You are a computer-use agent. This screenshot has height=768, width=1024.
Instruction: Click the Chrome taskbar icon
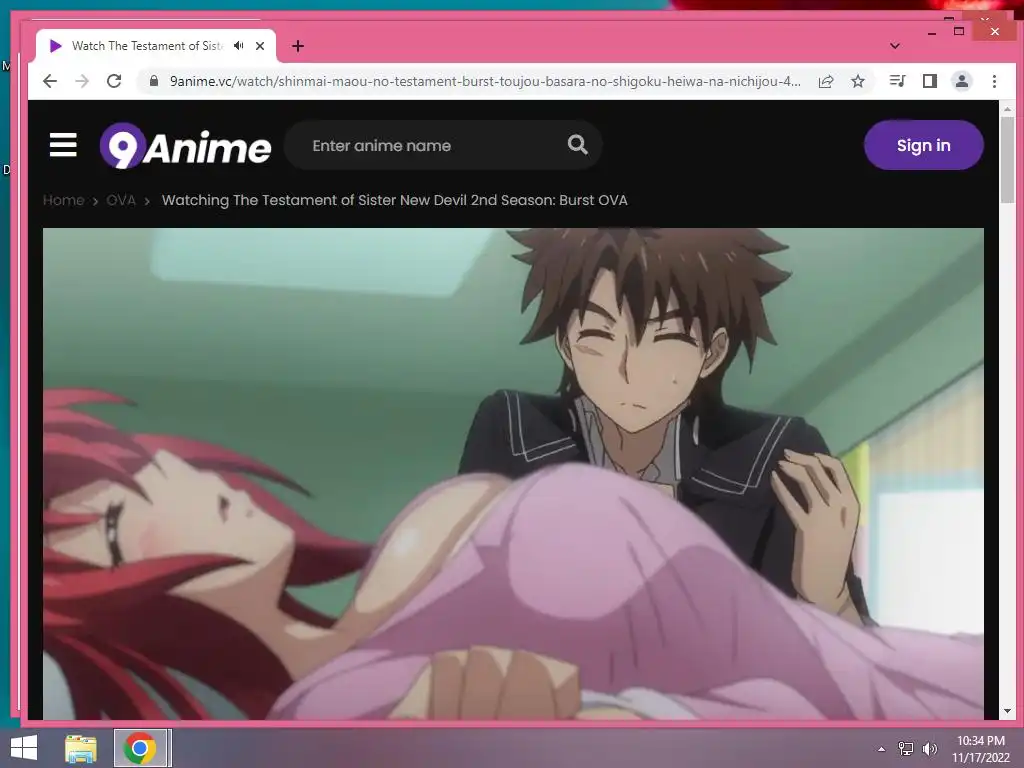click(140, 748)
